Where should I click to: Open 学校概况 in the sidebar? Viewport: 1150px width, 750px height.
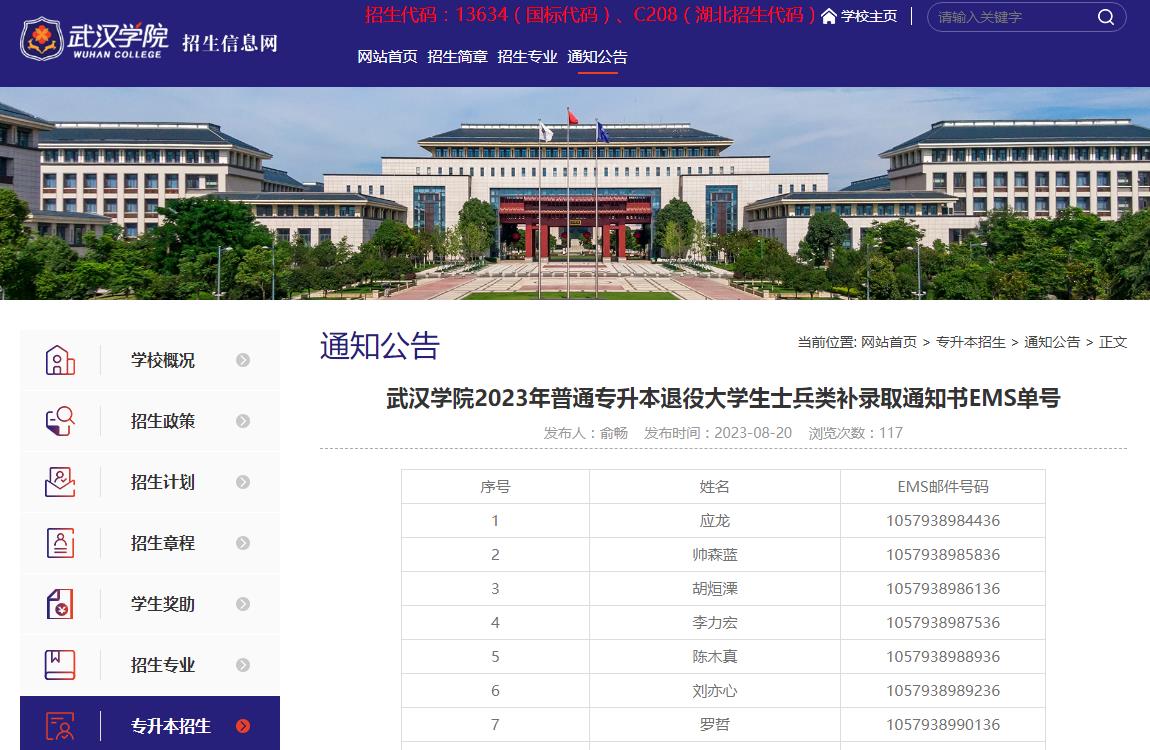click(163, 360)
